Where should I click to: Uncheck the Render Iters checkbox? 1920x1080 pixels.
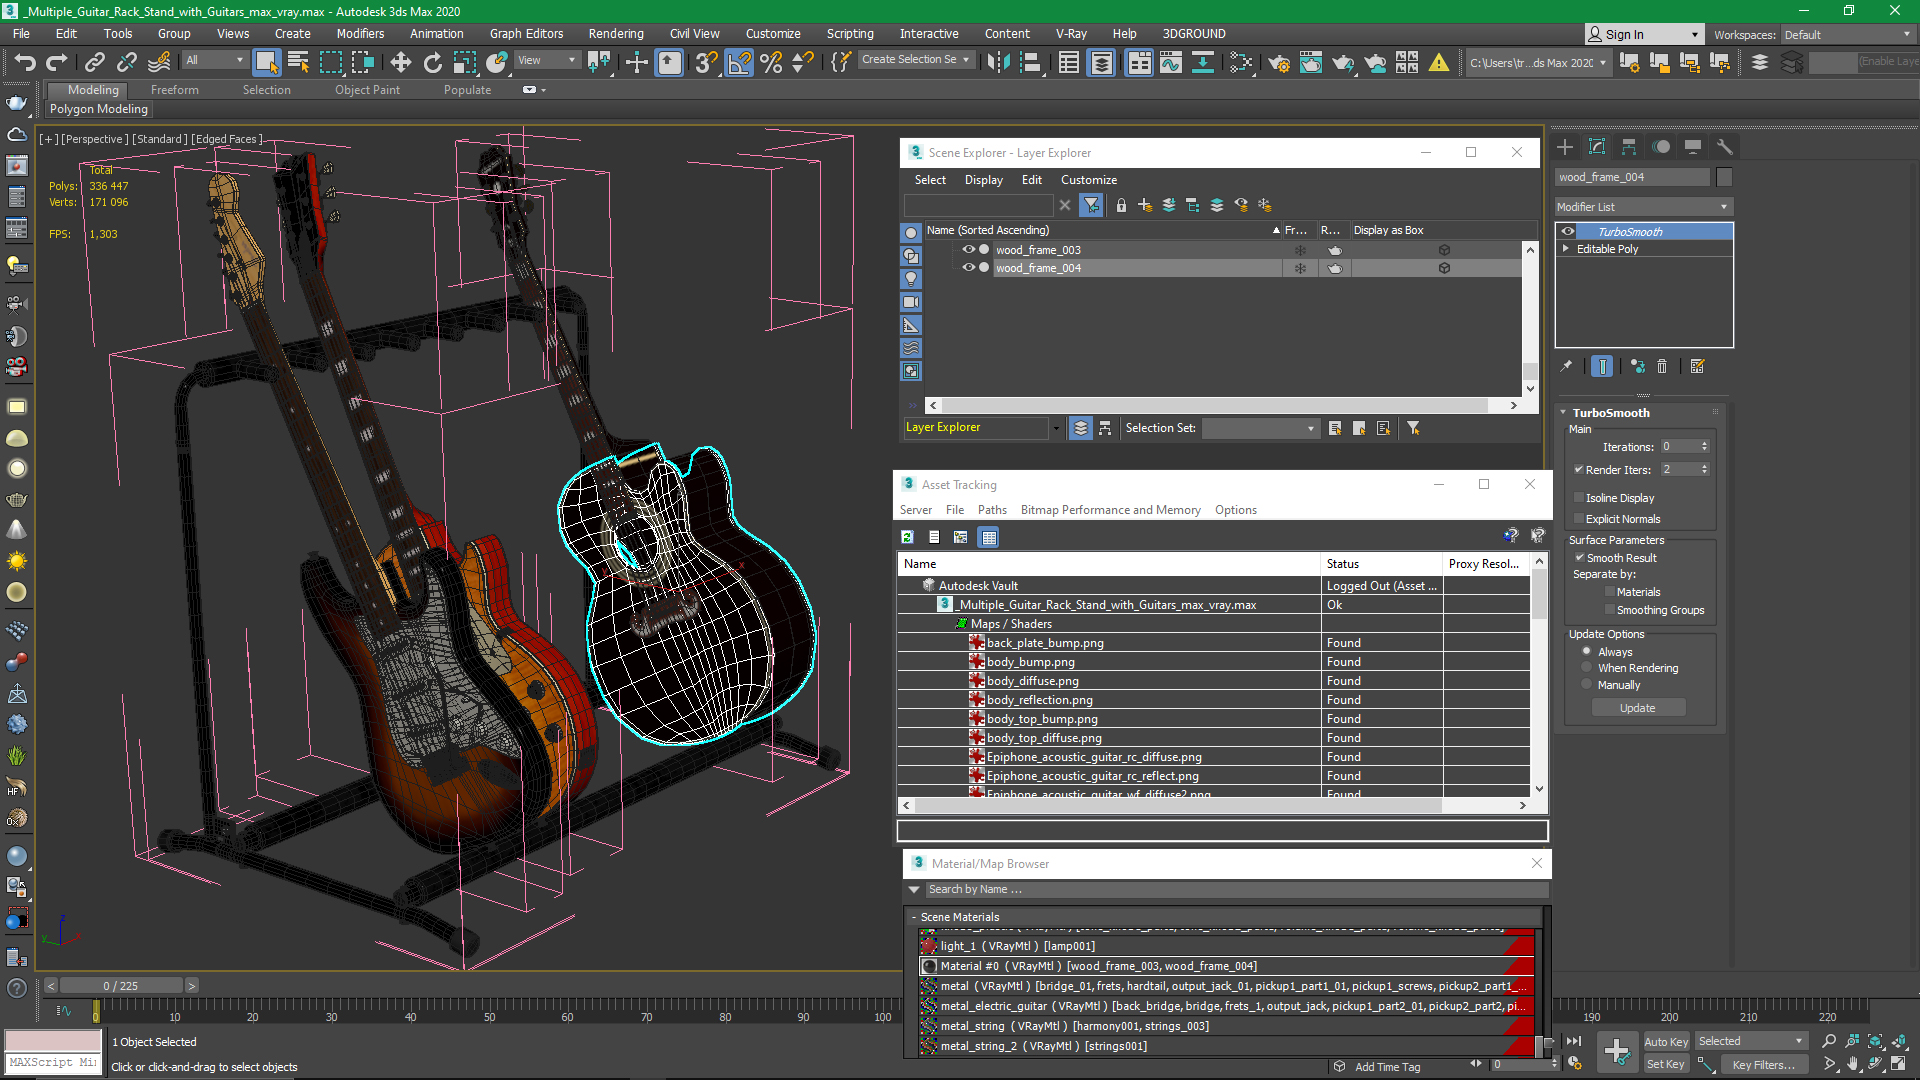(x=1579, y=470)
